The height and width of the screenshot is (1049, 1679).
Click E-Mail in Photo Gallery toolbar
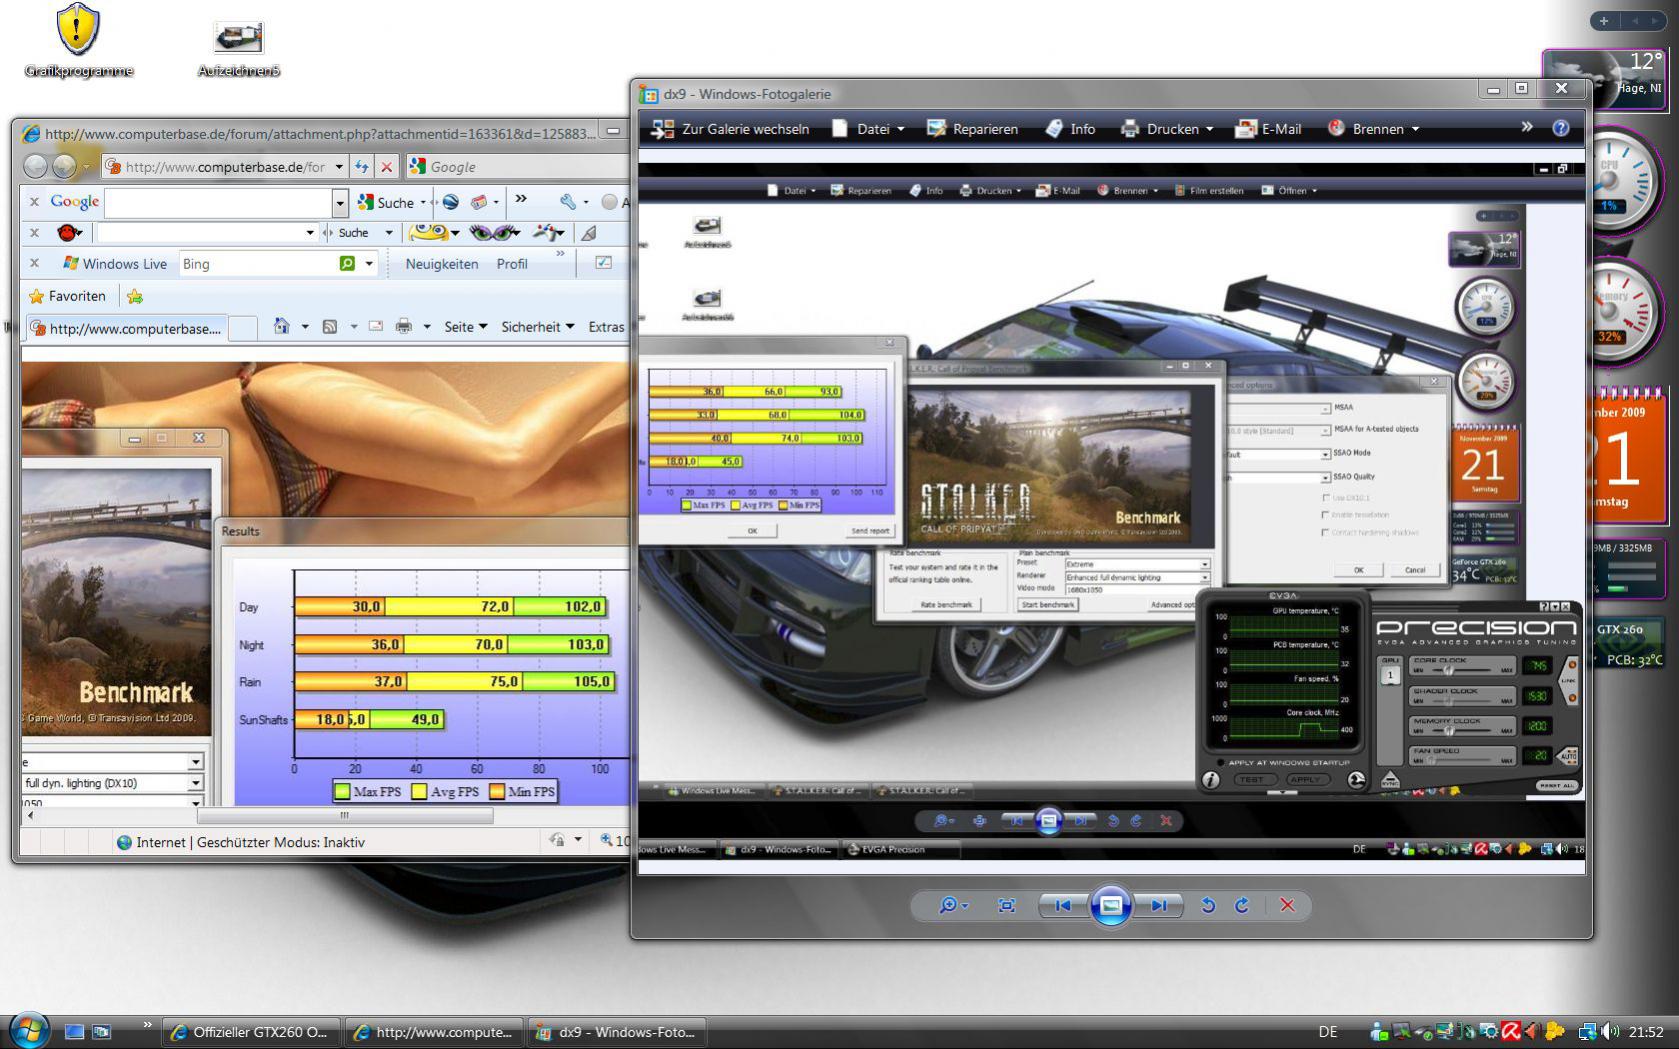(x=1269, y=128)
